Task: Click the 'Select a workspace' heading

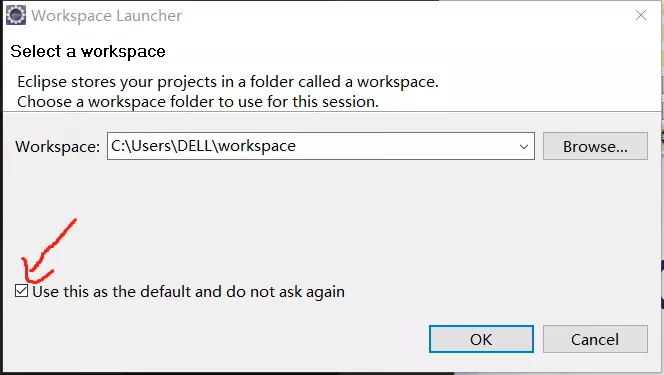Action: [88, 51]
